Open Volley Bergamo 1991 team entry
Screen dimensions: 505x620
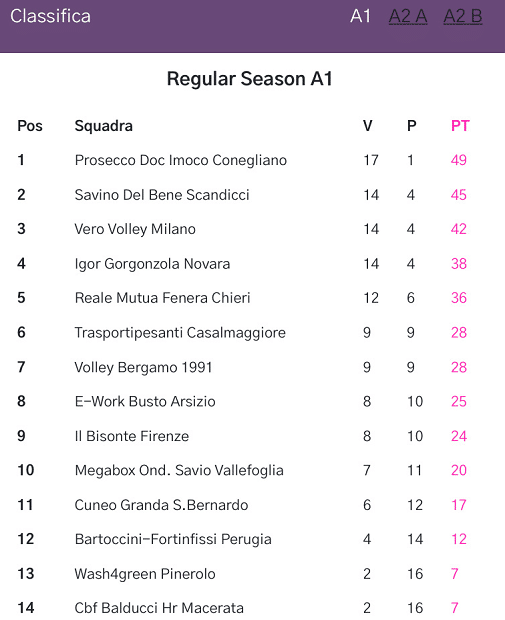(143, 367)
